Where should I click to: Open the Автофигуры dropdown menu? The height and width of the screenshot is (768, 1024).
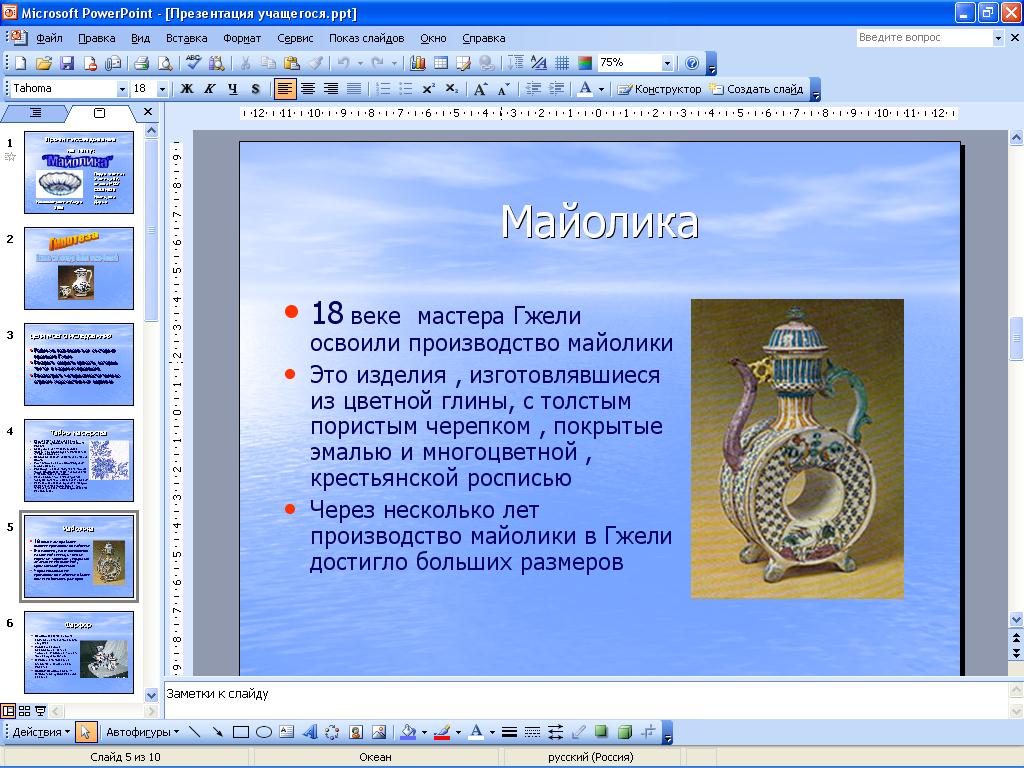[142, 732]
